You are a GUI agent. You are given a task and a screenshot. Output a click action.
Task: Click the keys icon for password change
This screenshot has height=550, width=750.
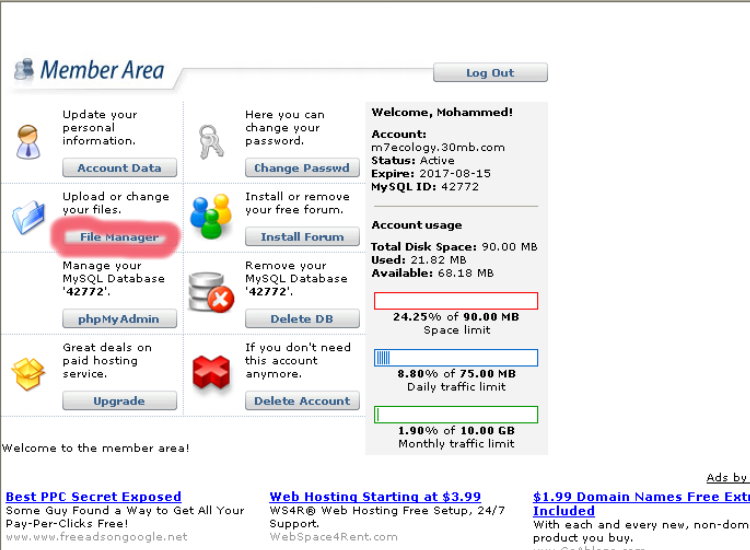click(x=211, y=139)
